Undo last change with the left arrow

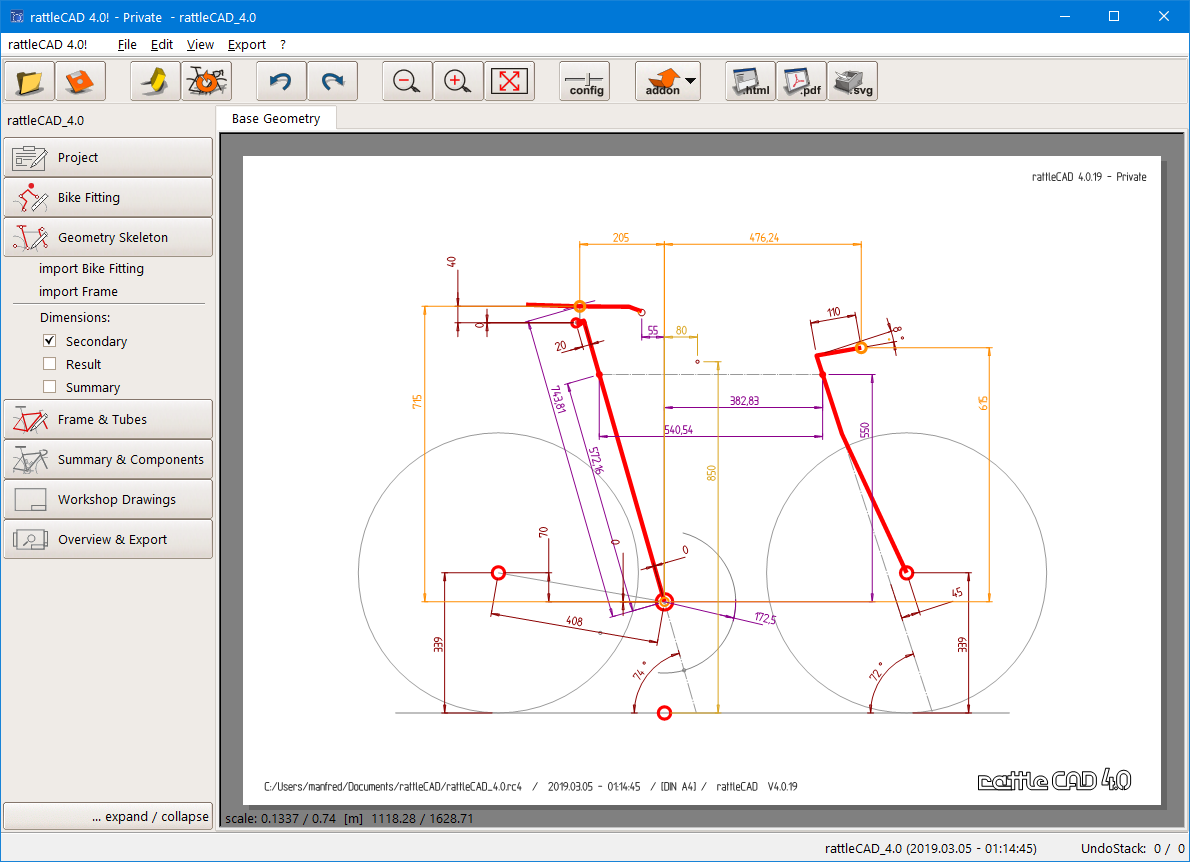282,81
